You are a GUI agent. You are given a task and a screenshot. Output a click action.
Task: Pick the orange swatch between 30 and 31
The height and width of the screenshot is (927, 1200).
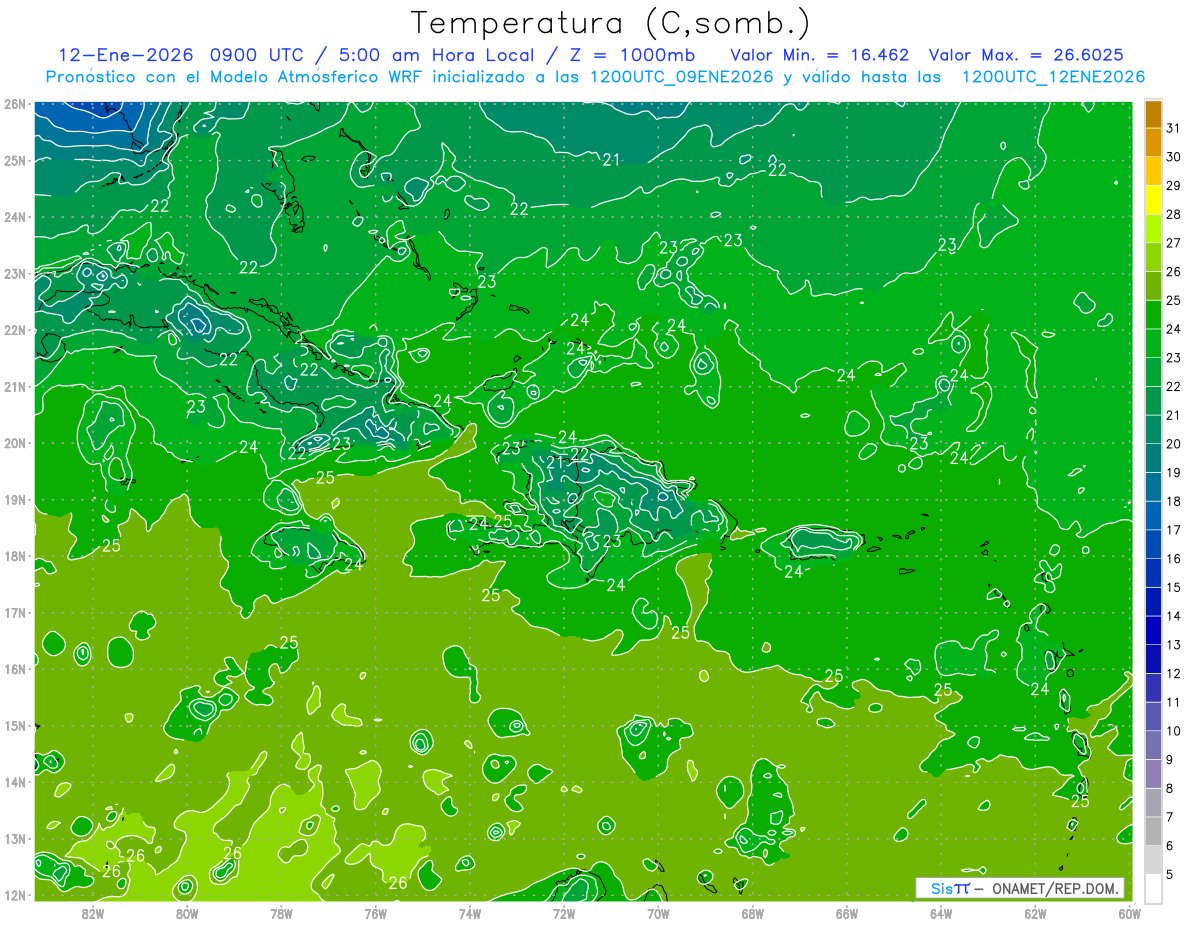point(1154,143)
